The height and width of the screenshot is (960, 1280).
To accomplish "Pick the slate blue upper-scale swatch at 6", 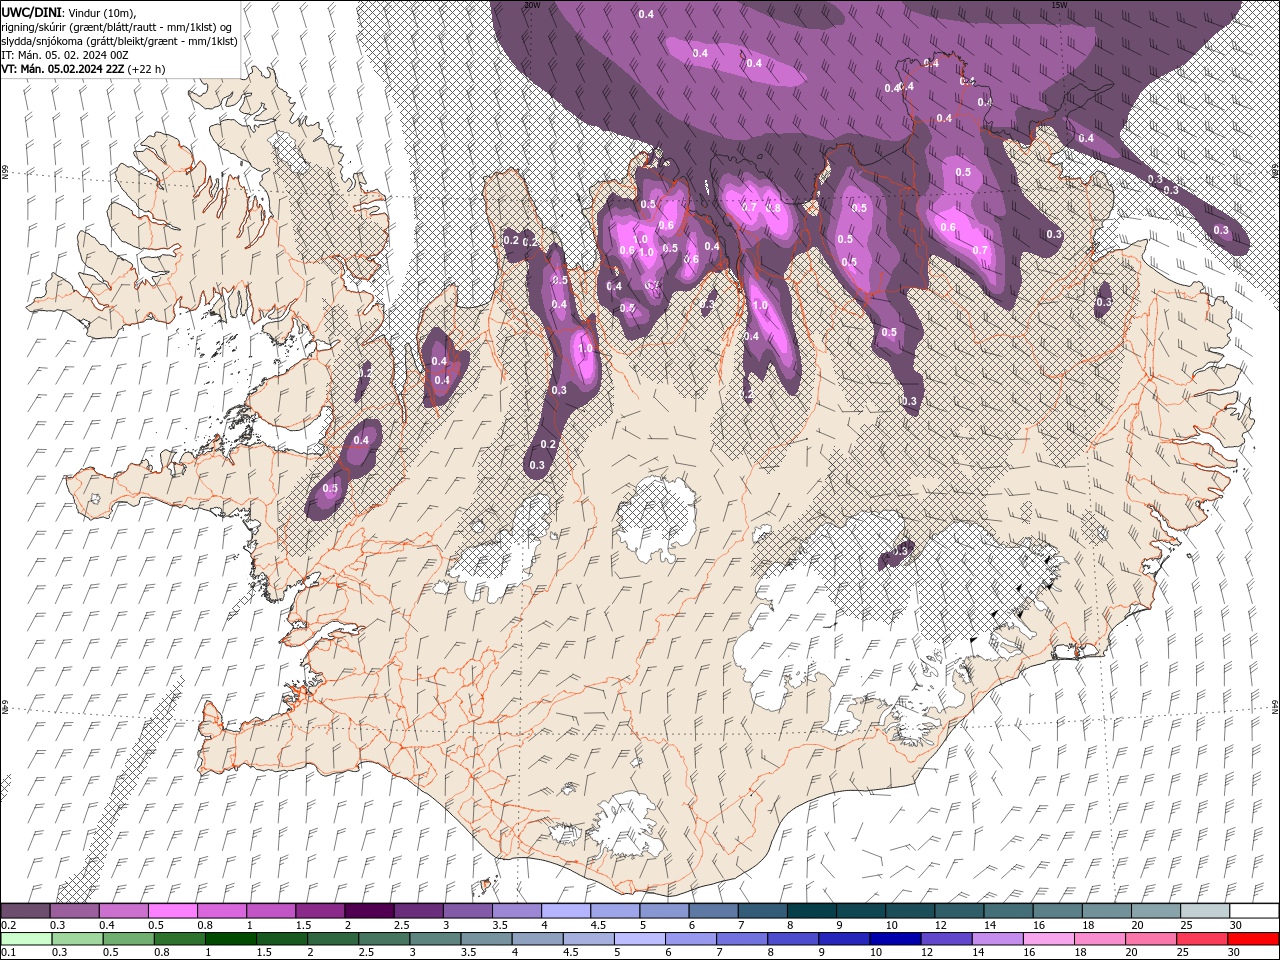I will [x=713, y=911].
